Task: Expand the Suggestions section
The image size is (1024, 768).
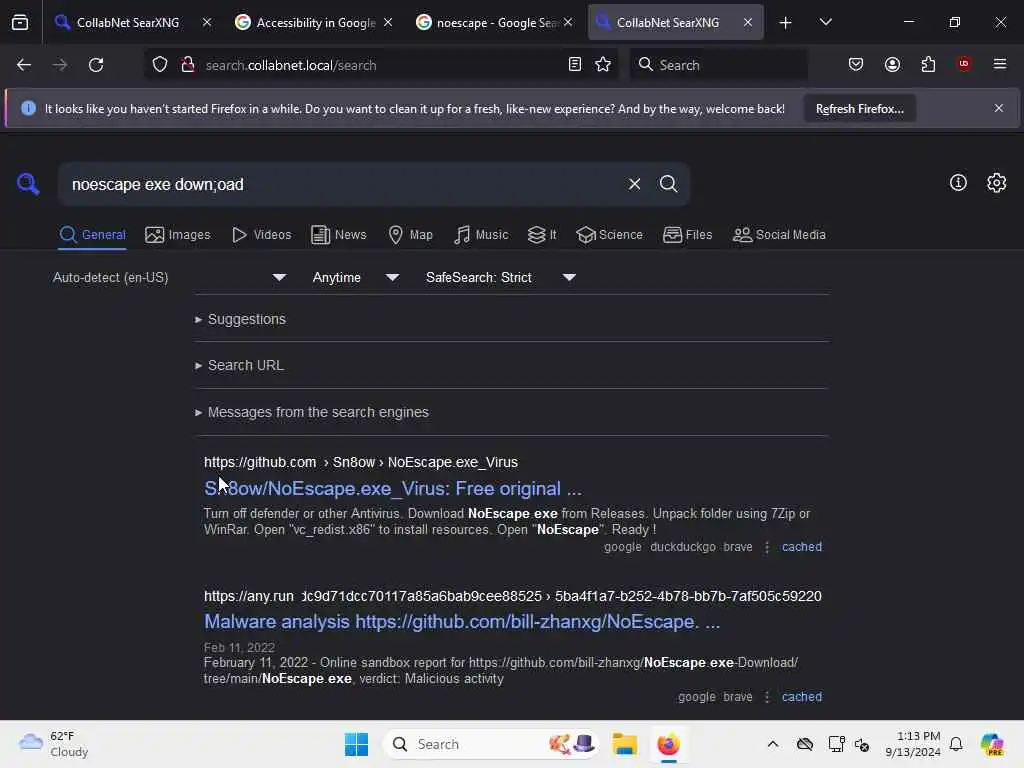Action: 240,319
